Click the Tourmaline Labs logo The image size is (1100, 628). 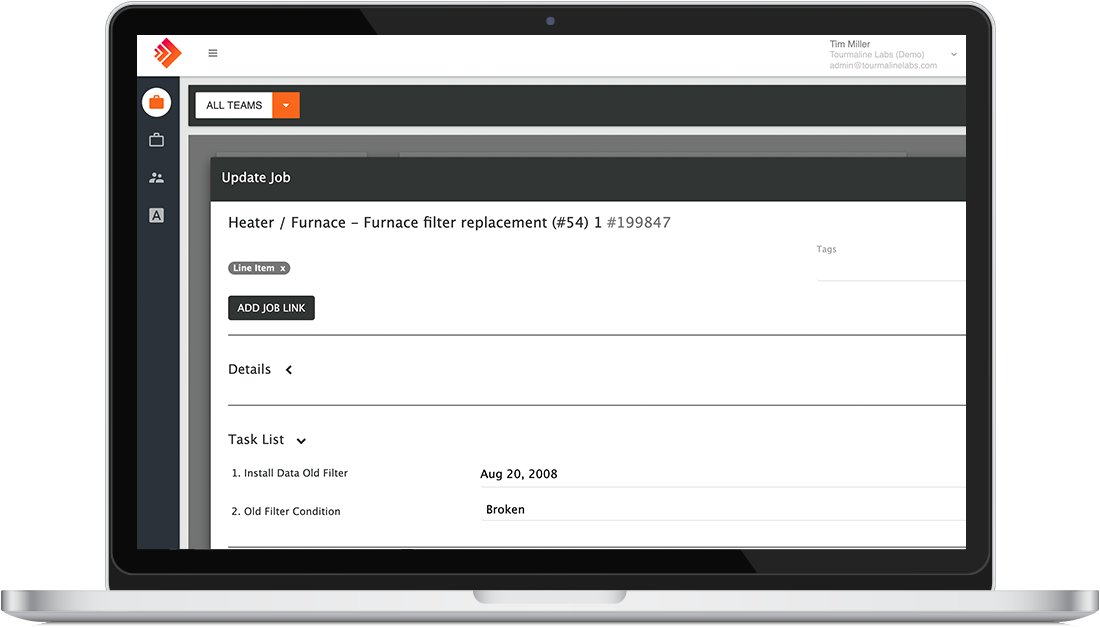(x=167, y=53)
